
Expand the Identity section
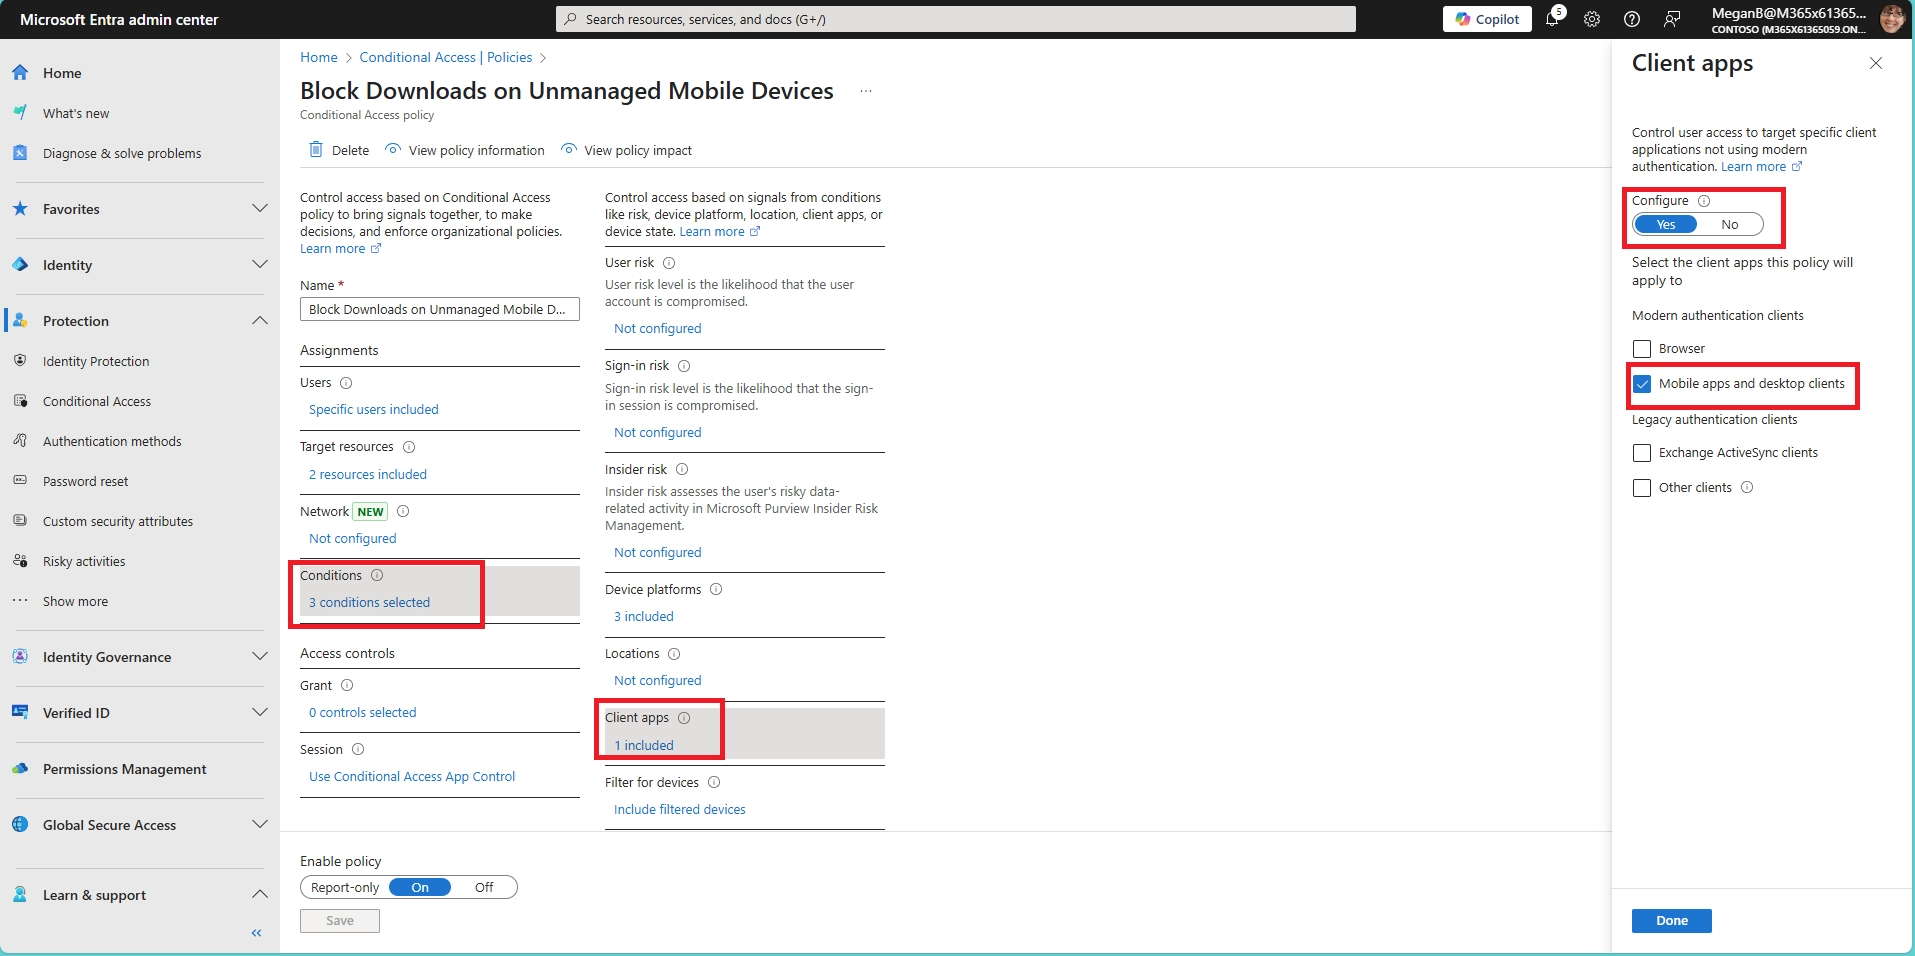[x=140, y=265]
